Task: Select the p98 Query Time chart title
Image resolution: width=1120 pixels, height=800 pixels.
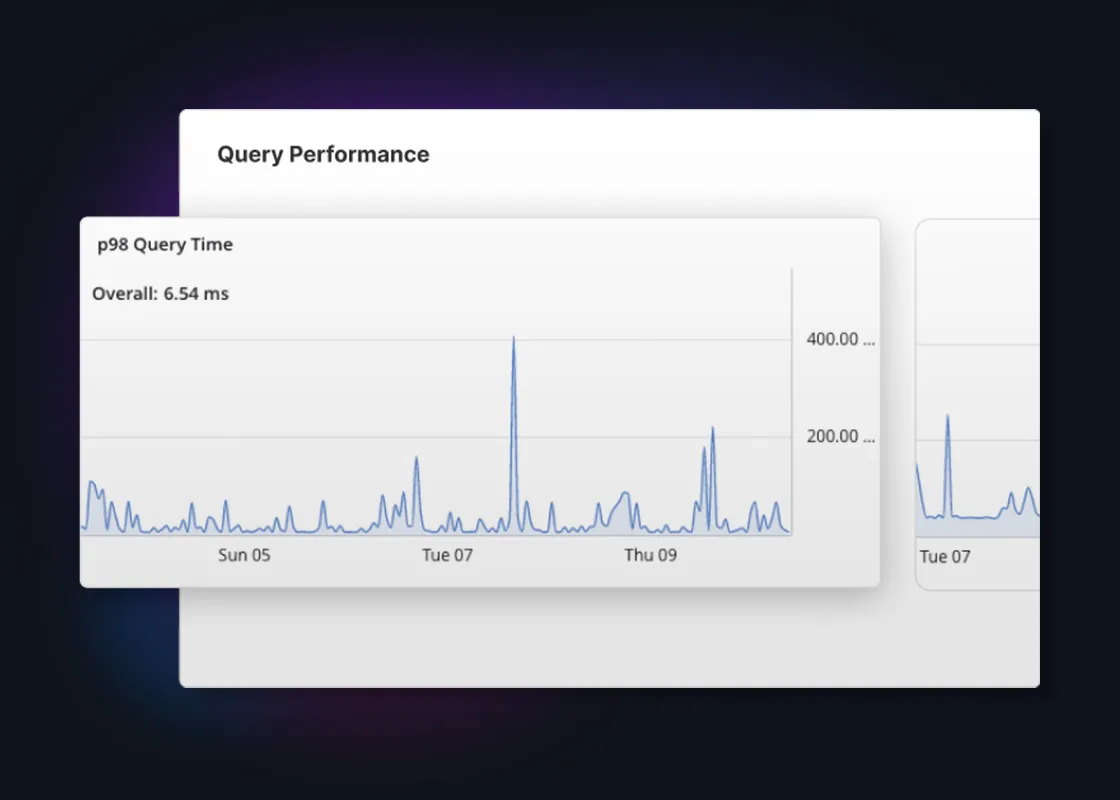Action: (x=165, y=244)
